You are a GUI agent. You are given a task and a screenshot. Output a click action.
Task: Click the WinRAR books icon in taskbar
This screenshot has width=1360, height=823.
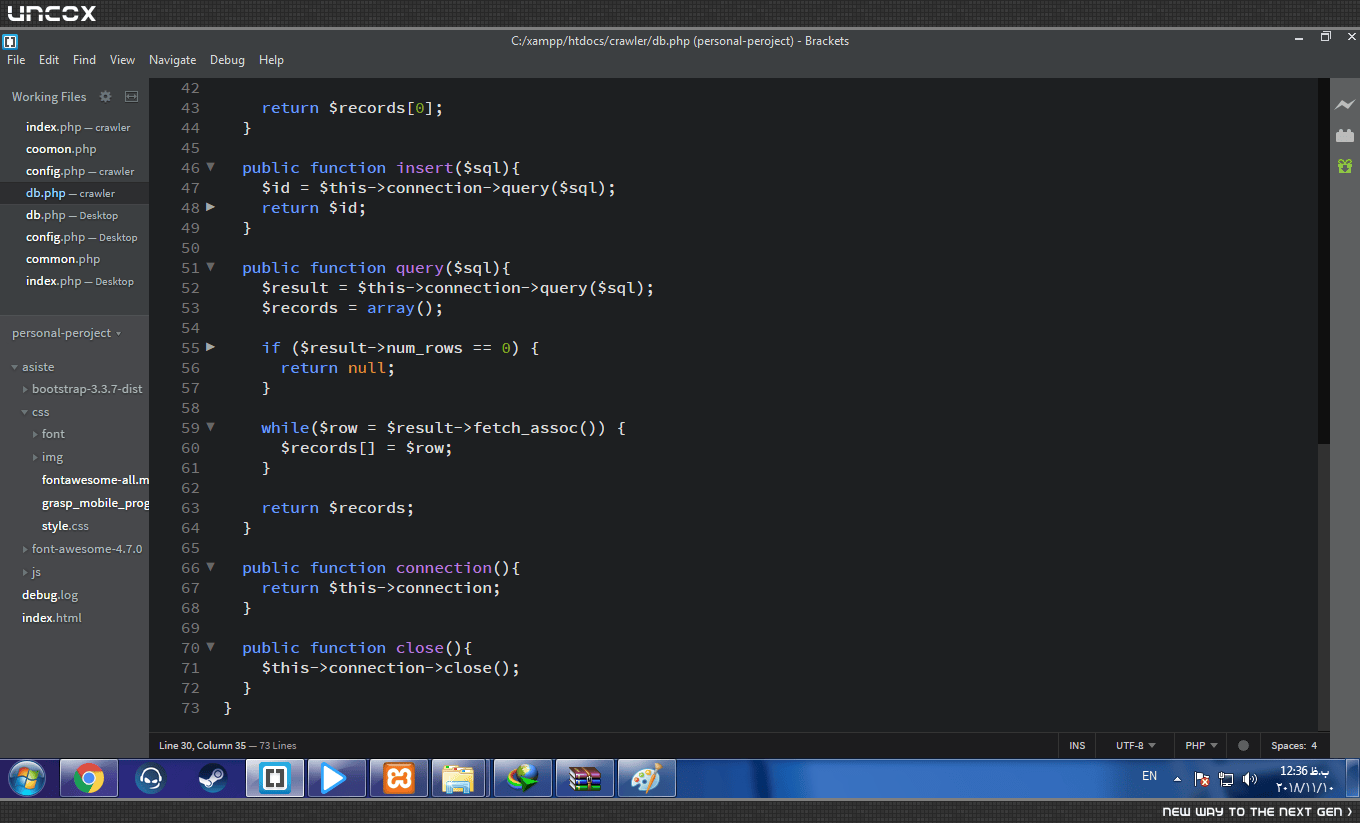pyautogui.click(x=585, y=778)
